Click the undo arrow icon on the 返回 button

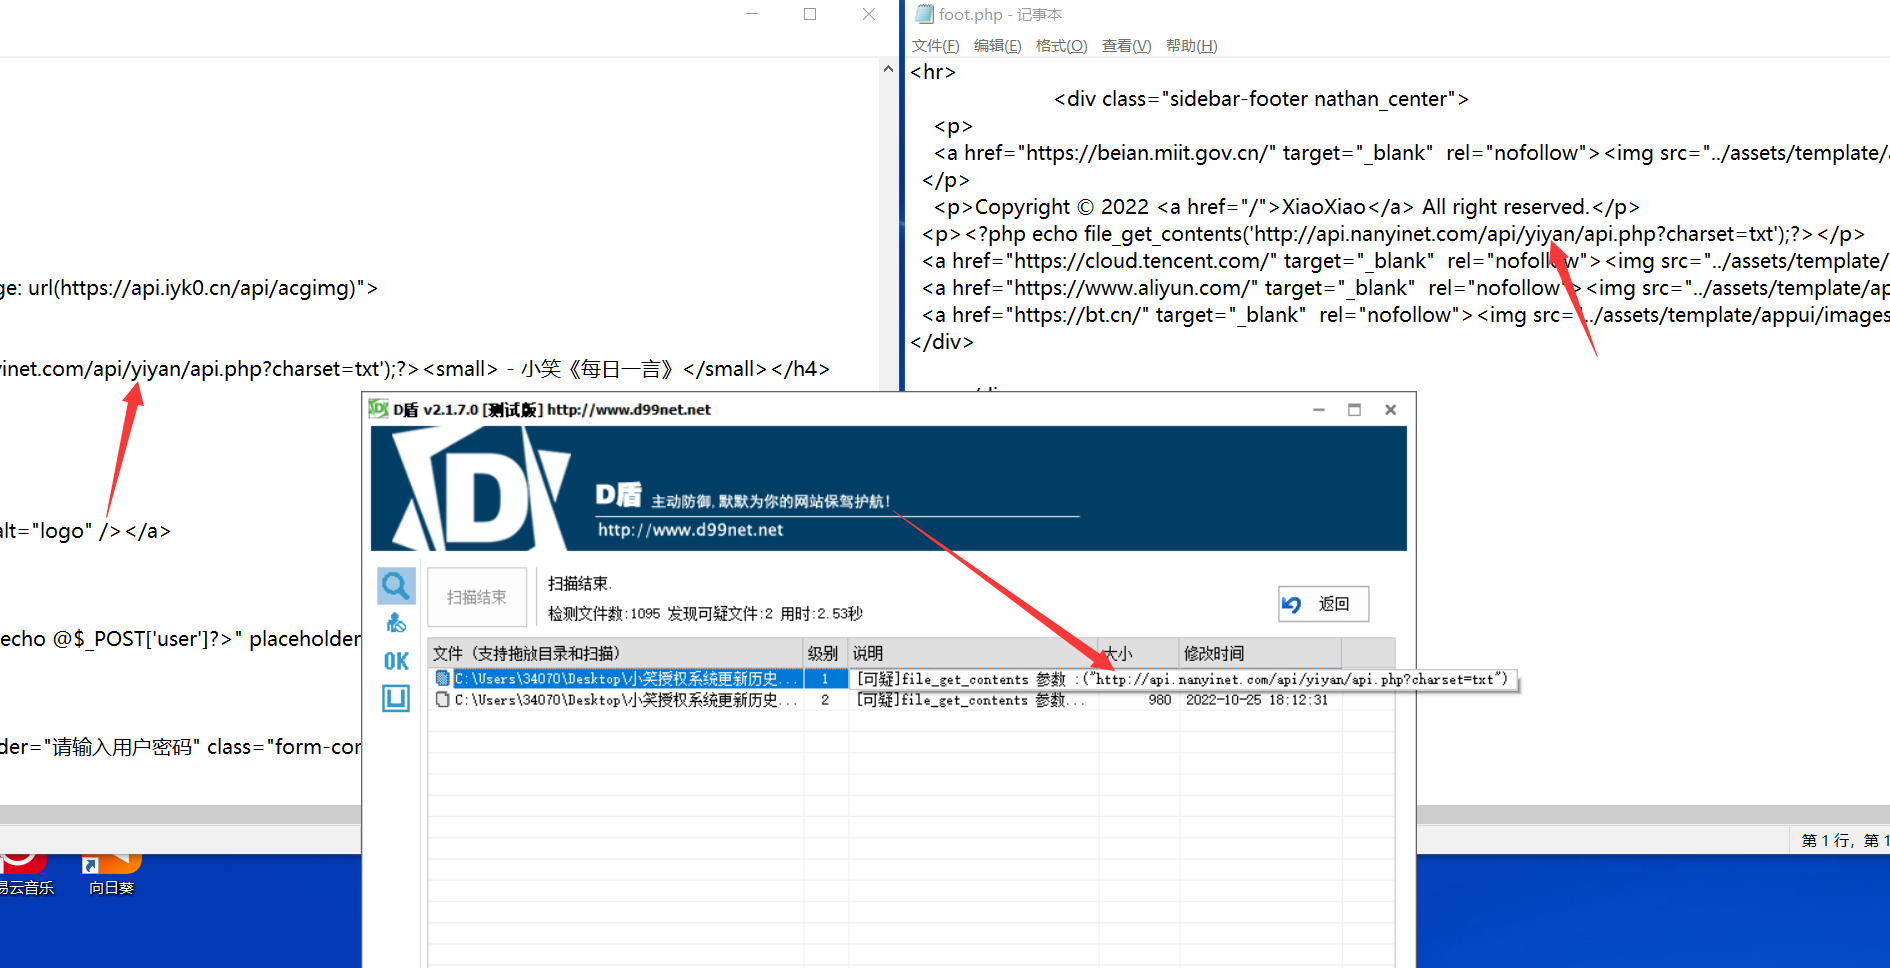click(x=1292, y=604)
